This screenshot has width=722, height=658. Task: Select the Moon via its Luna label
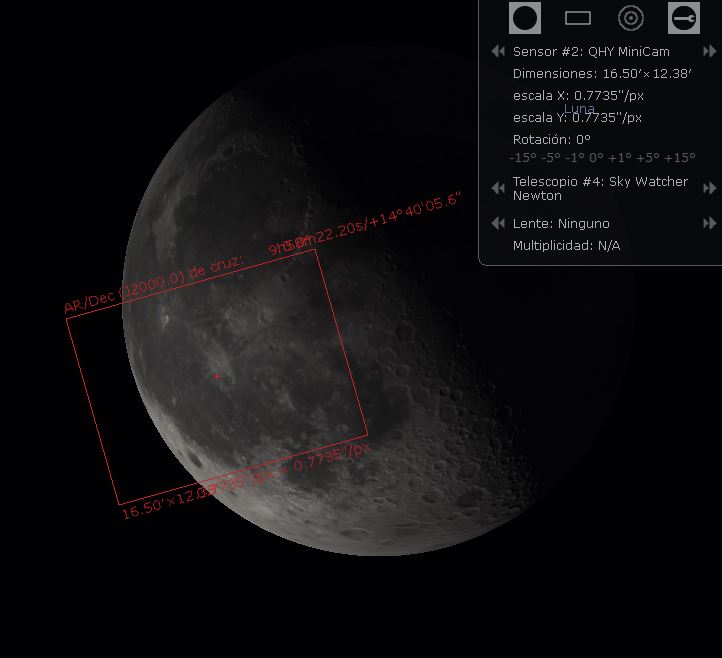579,108
